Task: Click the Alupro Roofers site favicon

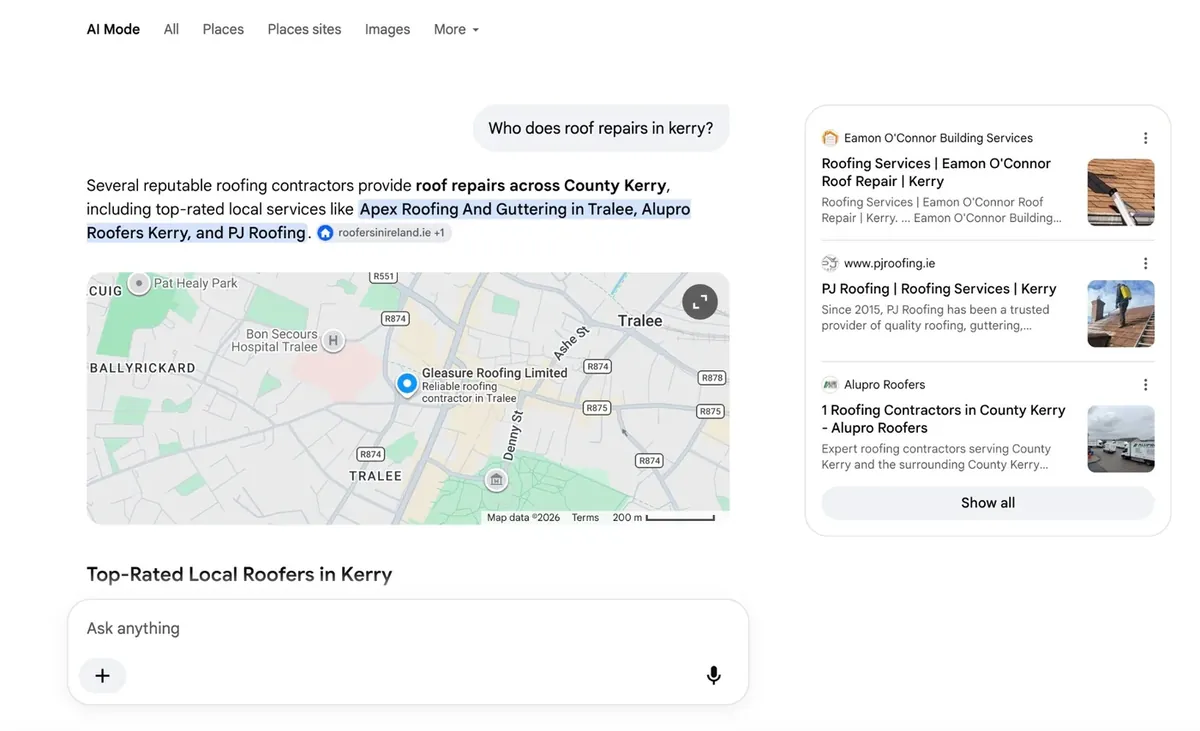Action: (x=829, y=385)
